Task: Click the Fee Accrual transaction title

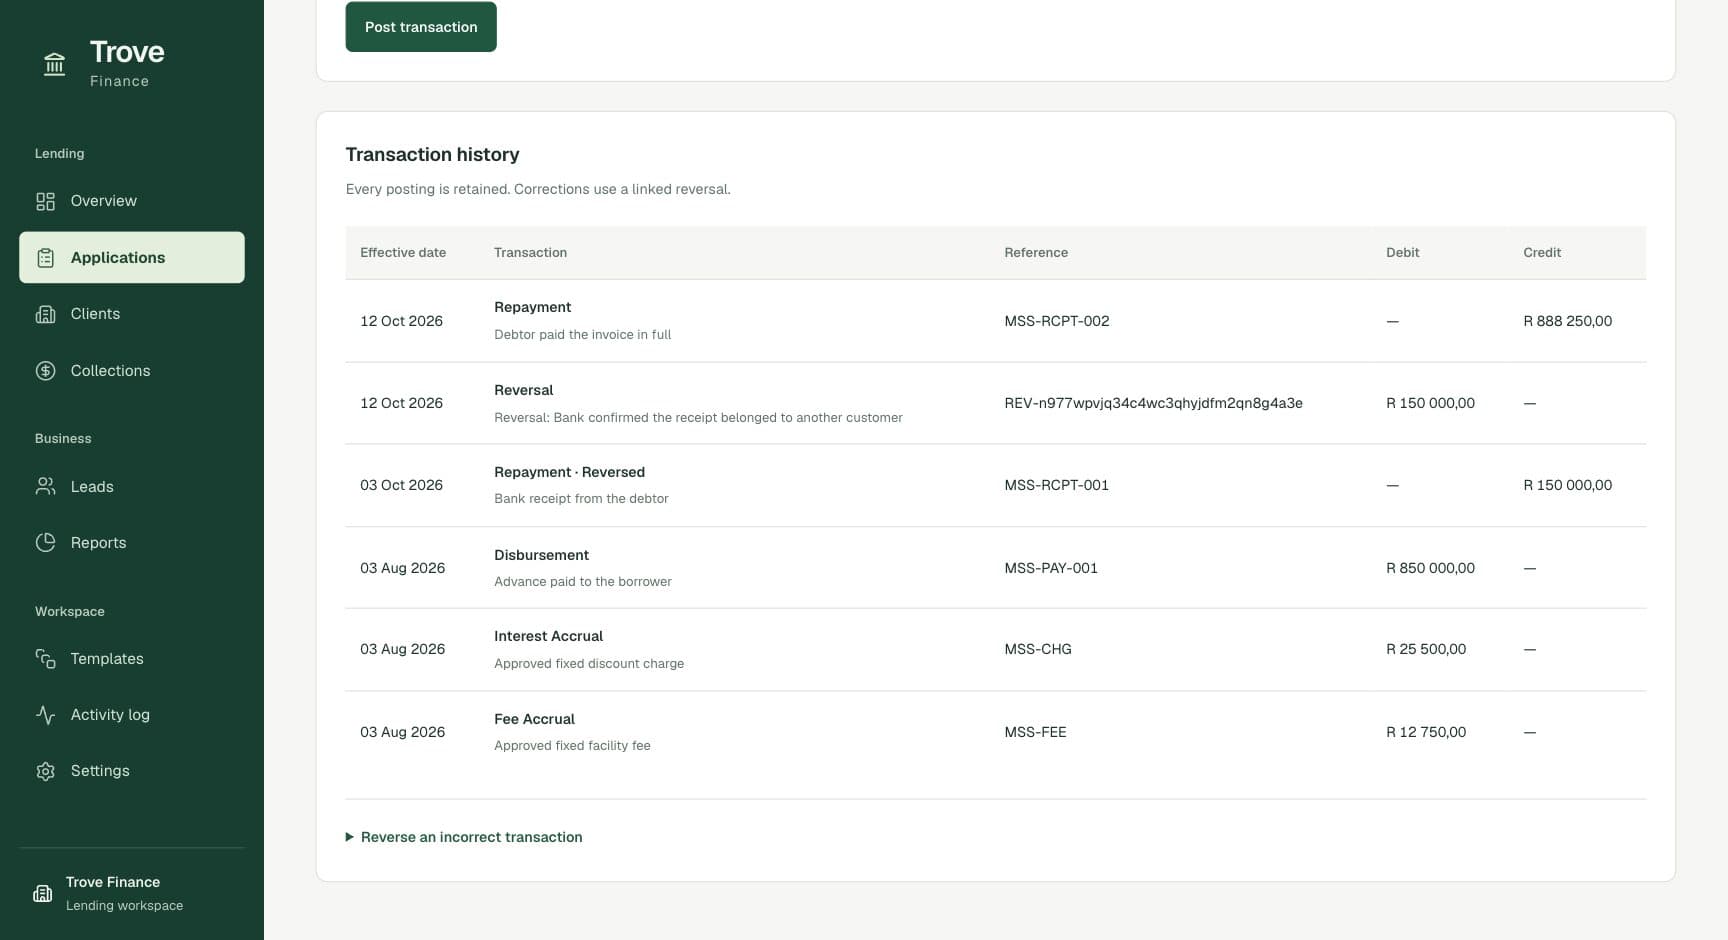Action: [x=534, y=719]
